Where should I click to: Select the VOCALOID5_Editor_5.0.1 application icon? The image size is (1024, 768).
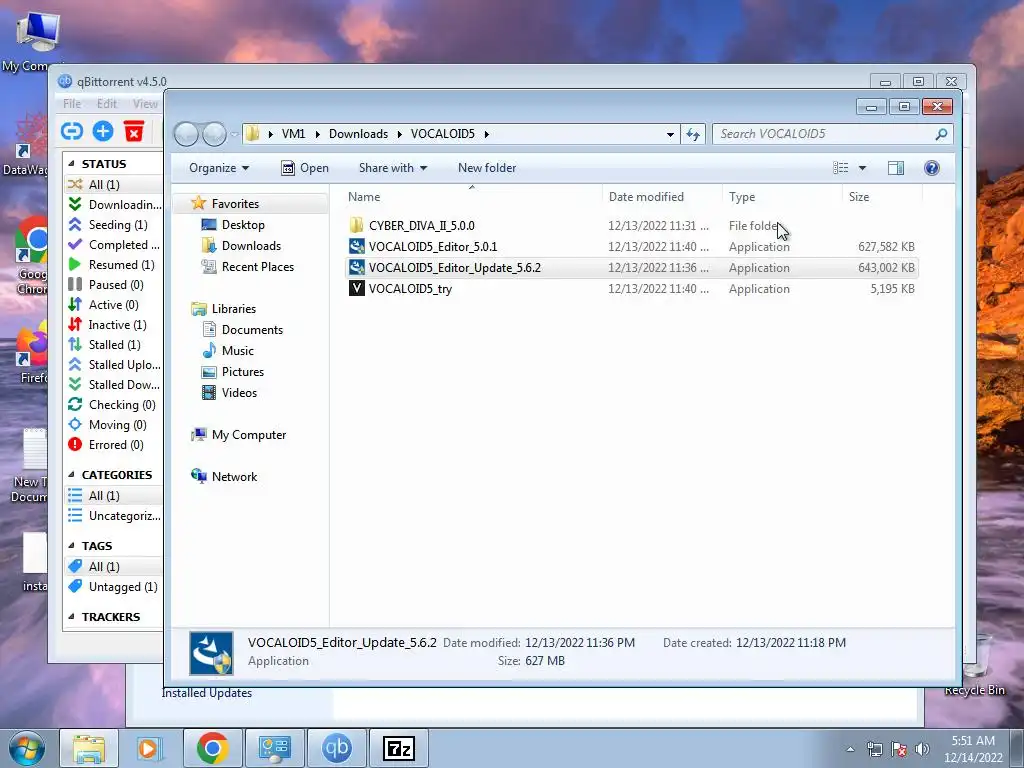[357, 246]
